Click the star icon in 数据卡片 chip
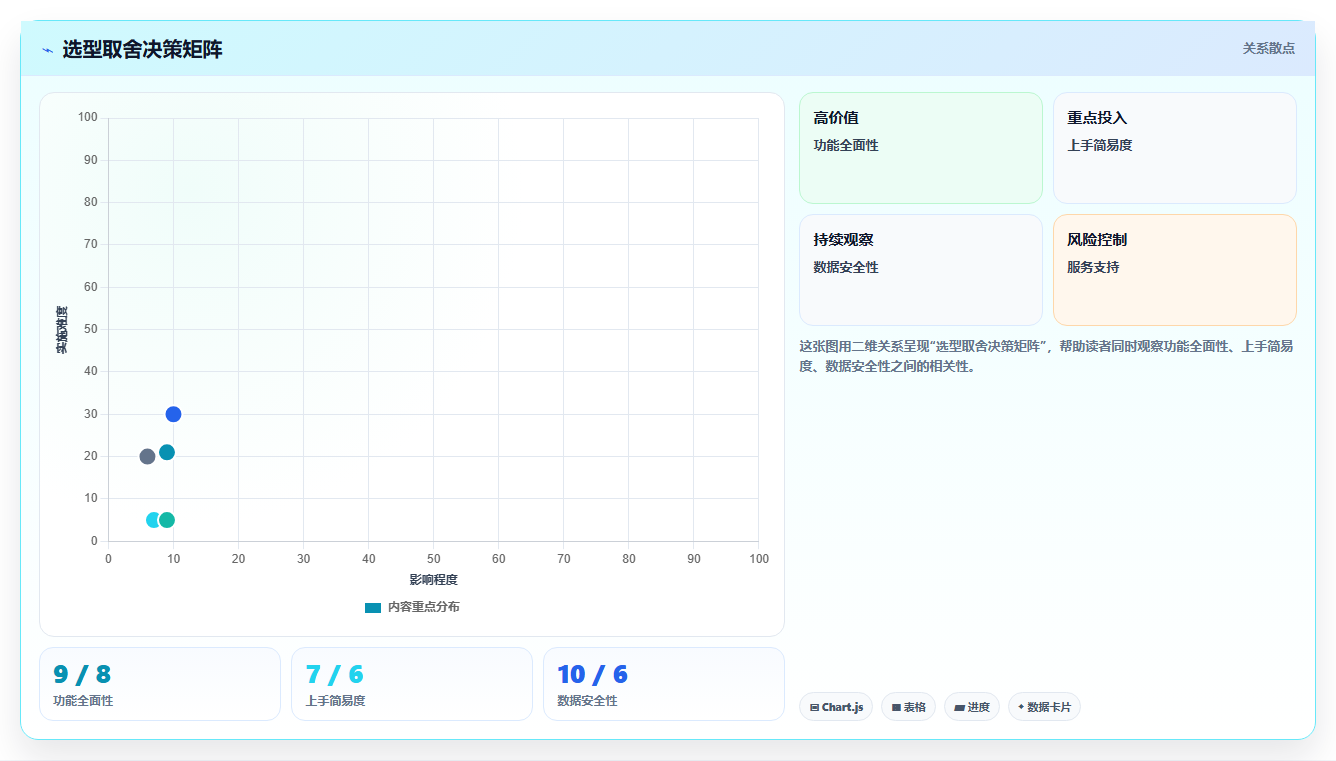This screenshot has width=1336, height=761. pos(1021,707)
